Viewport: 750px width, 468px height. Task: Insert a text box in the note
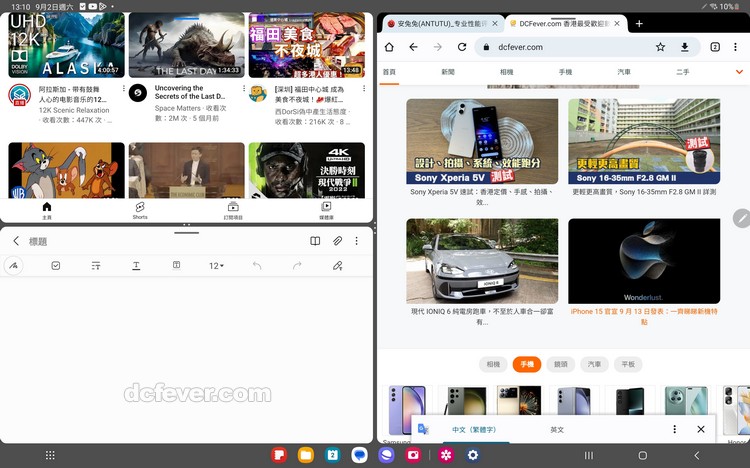(176, 265)
